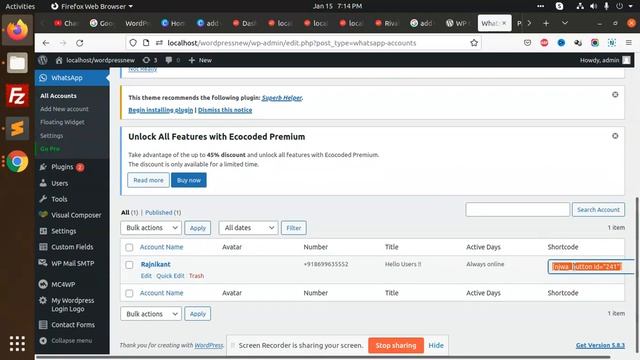The width and height of the screenshot is (640, 360).
Task: Open Pocket icon in Firefox toolbar
Action: 527,43
